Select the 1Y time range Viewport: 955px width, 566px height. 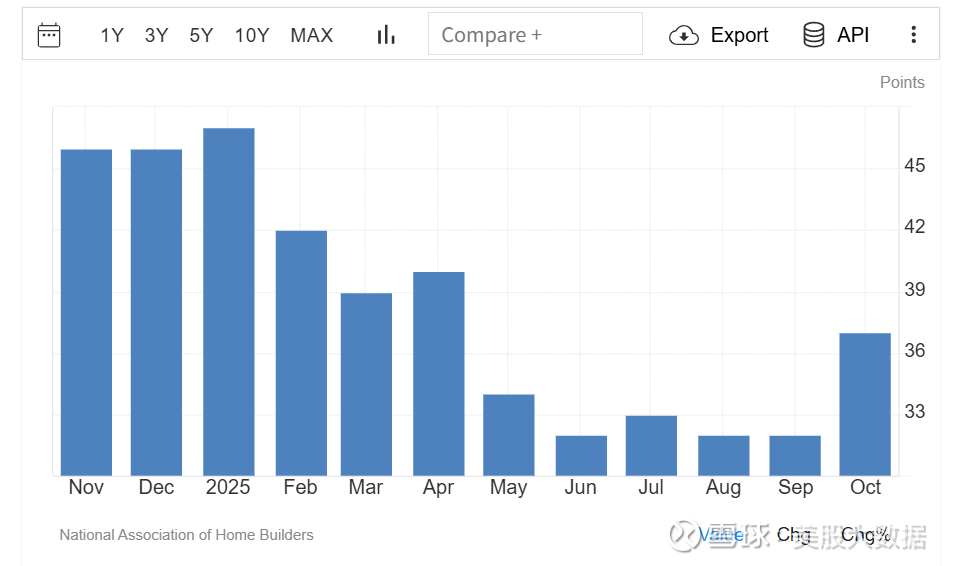coord(112,35)
